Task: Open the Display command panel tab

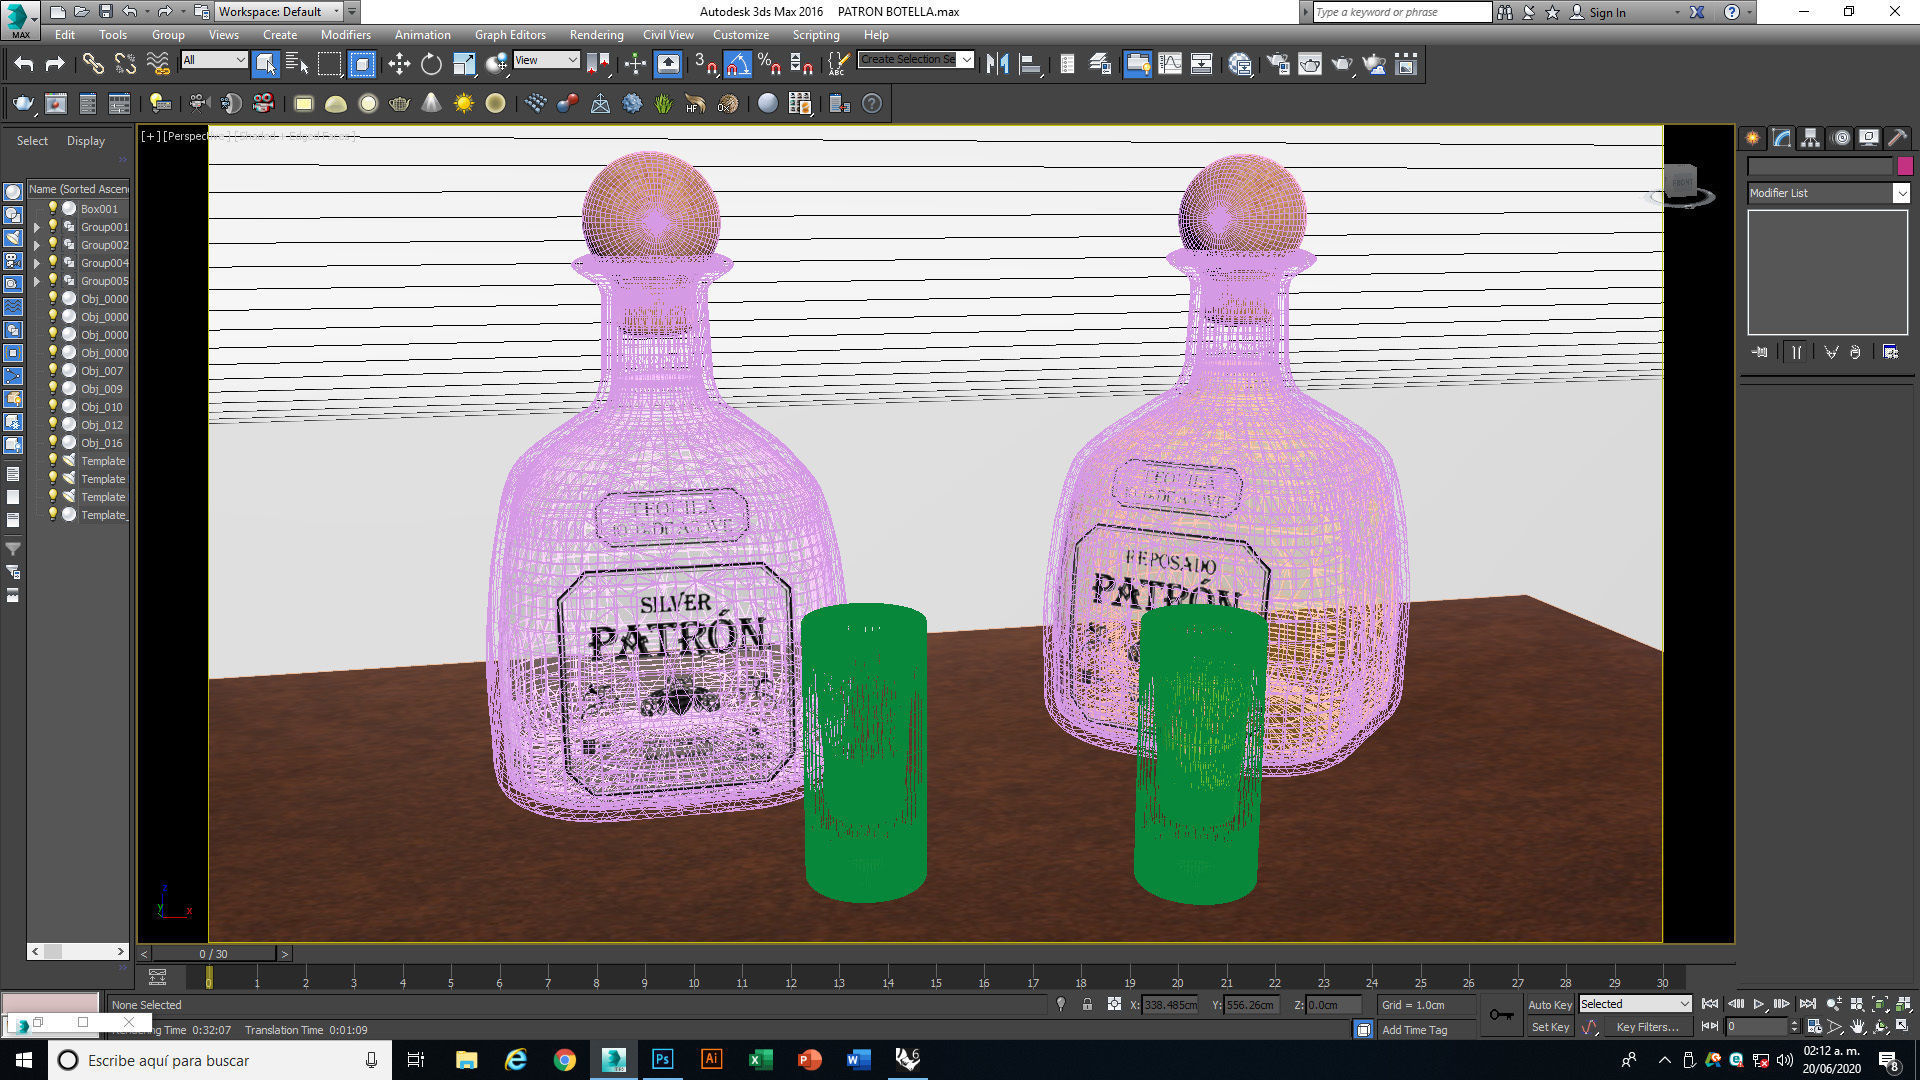Action: 1869,139
